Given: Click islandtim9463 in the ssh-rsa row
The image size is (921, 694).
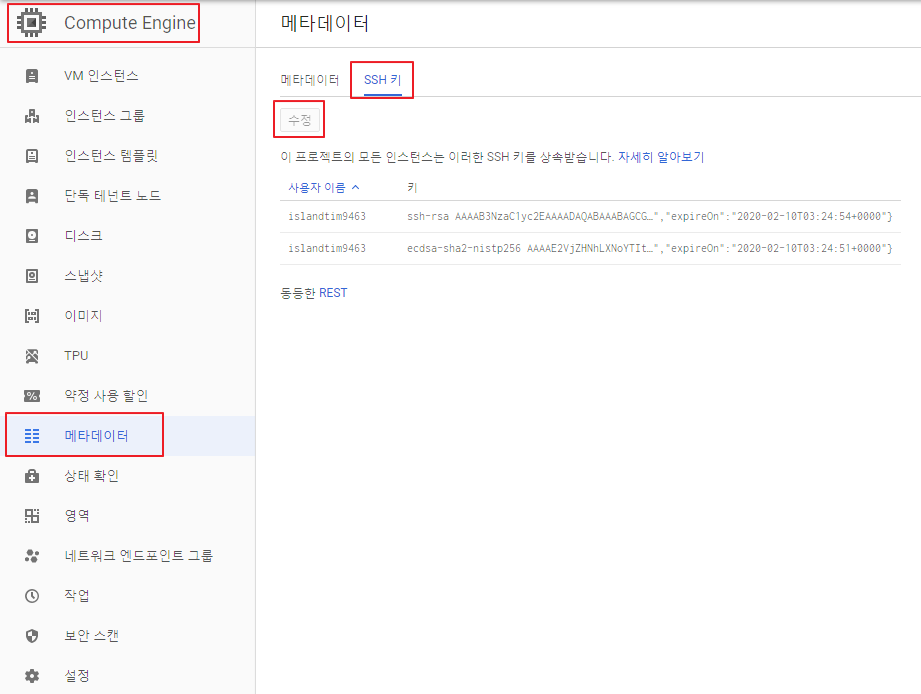Looking at the screenshot, I should (327, 216).
